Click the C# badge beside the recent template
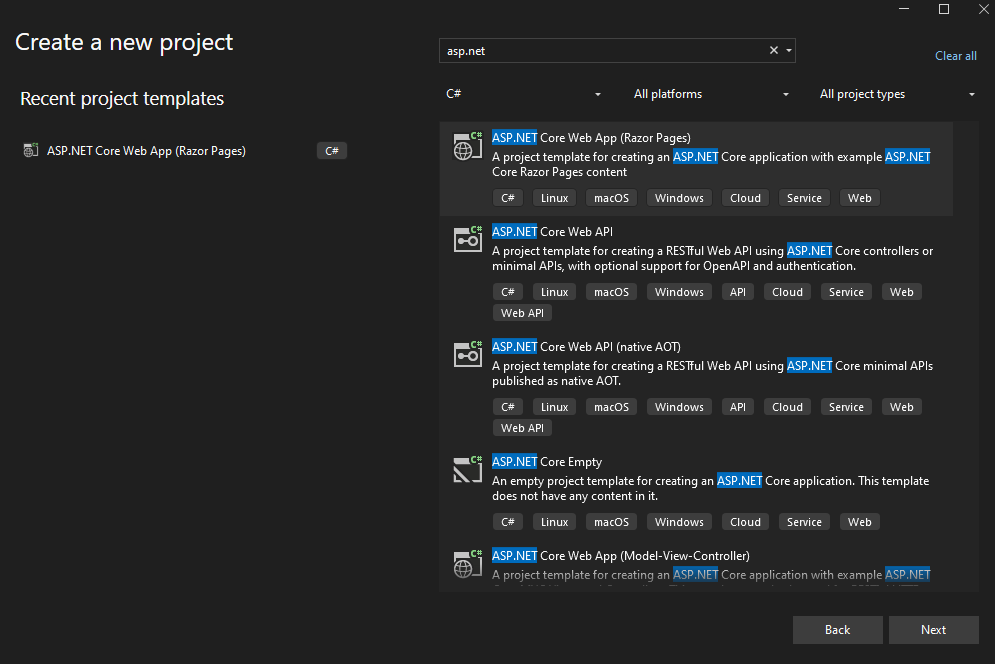Viewport: 995px width, 664px height. click(332, 150)
